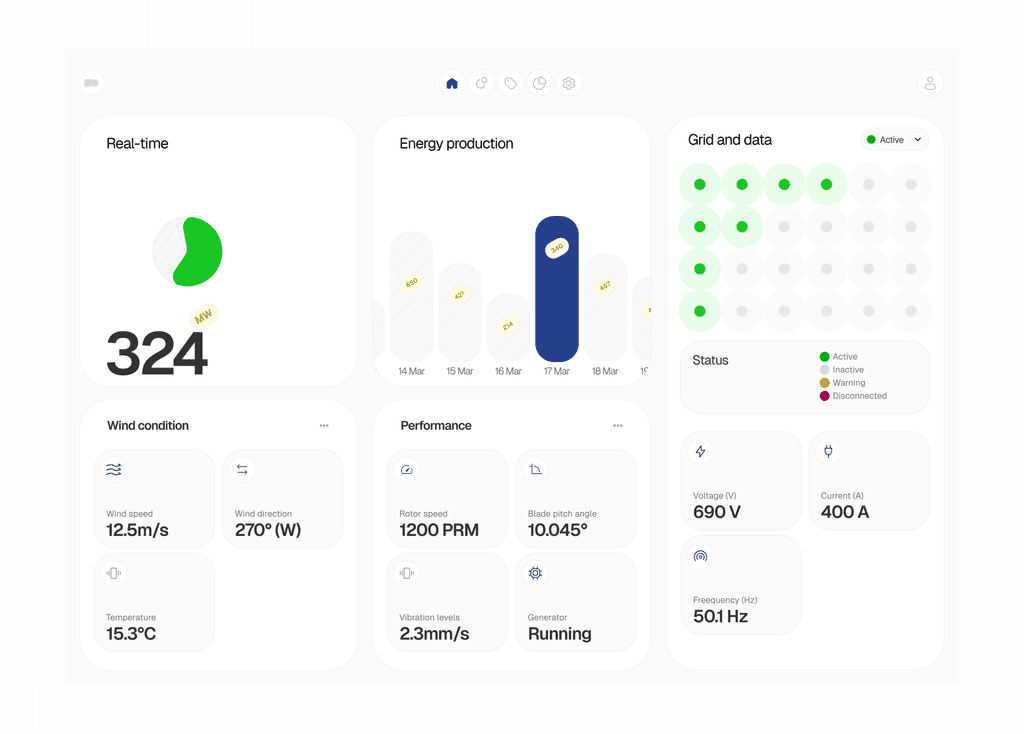Click the 457 value badge
Image resolution: width=1024 pixels, height=734 pixels.
point(605,286)
